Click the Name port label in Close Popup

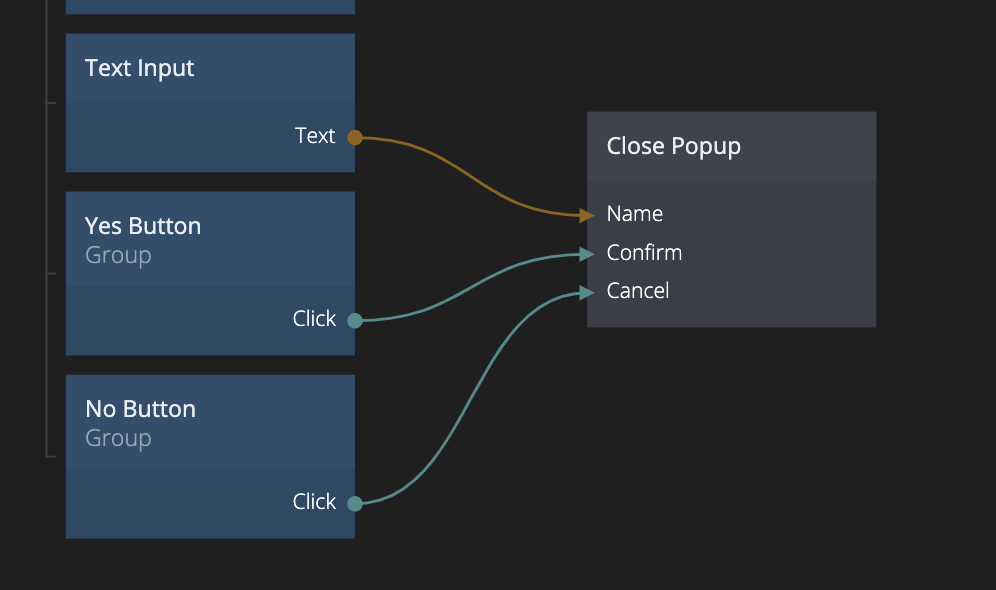(x=635, y=214)
